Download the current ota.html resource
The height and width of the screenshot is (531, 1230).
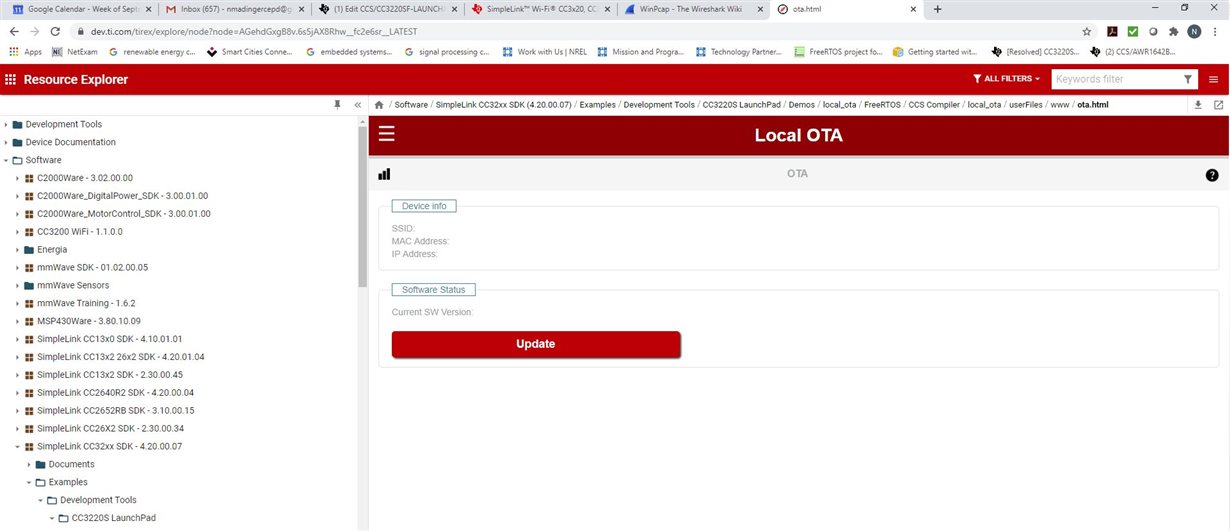pyautogui.click(x=1198, y=104)
